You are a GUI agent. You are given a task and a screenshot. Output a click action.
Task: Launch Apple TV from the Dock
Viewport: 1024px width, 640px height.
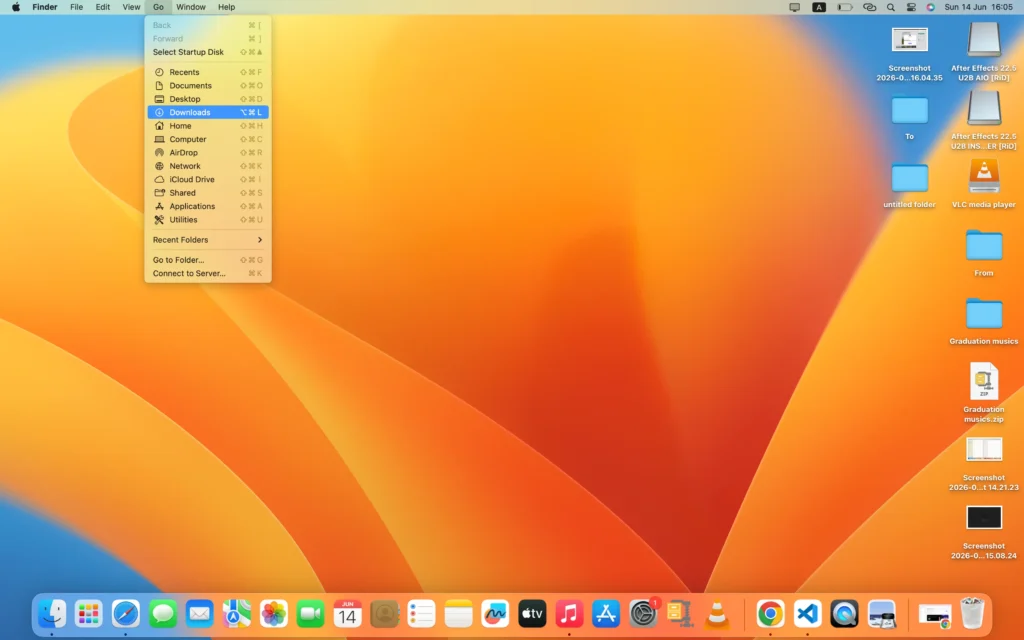(x=532, y=614)
